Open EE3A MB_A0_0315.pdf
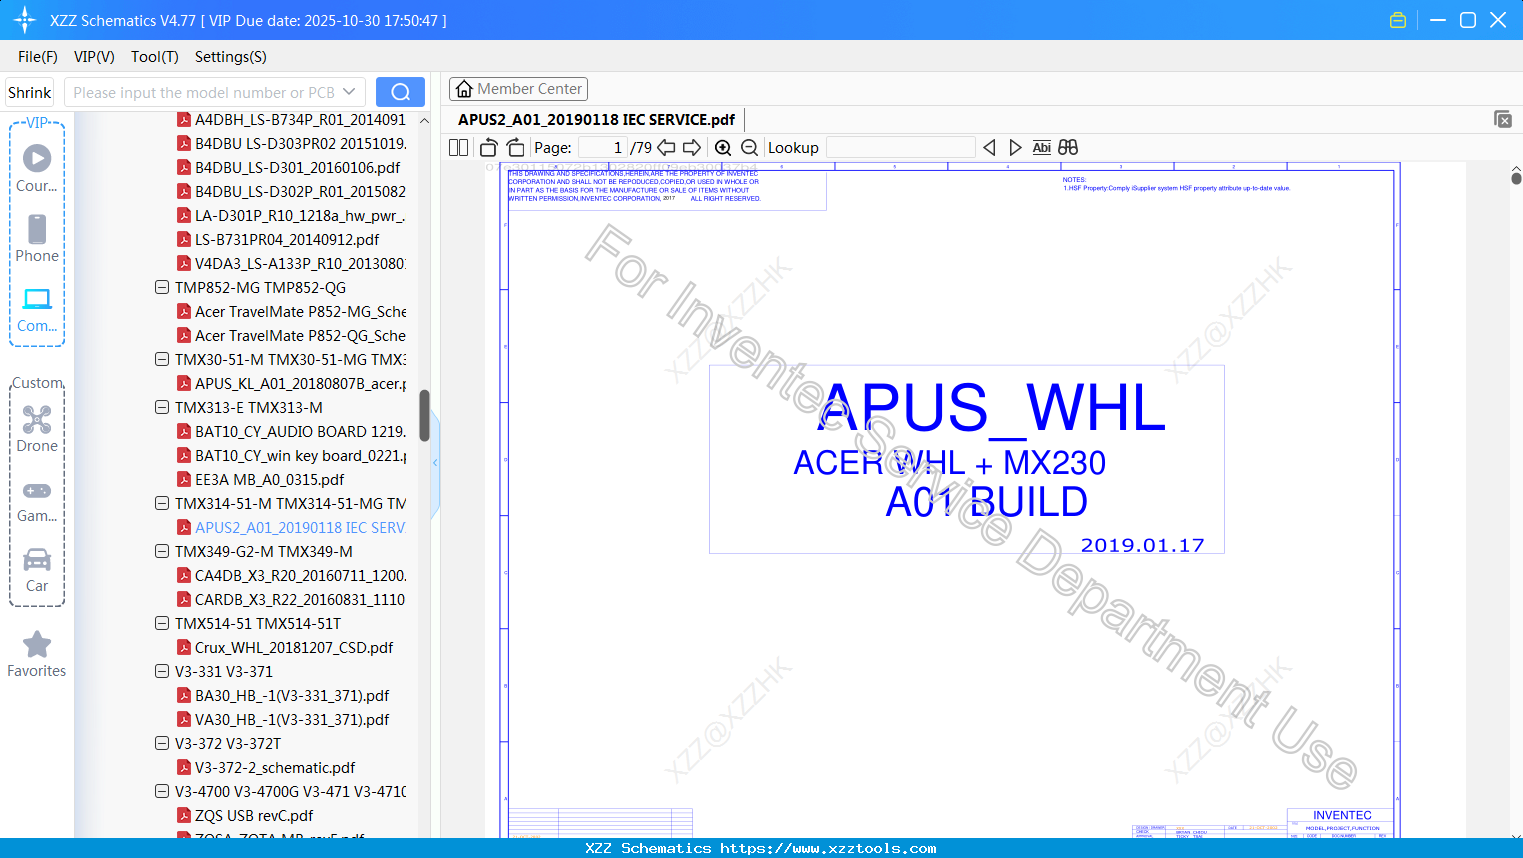This screenshot has width=1523, height=858. (x=260, y=480)
